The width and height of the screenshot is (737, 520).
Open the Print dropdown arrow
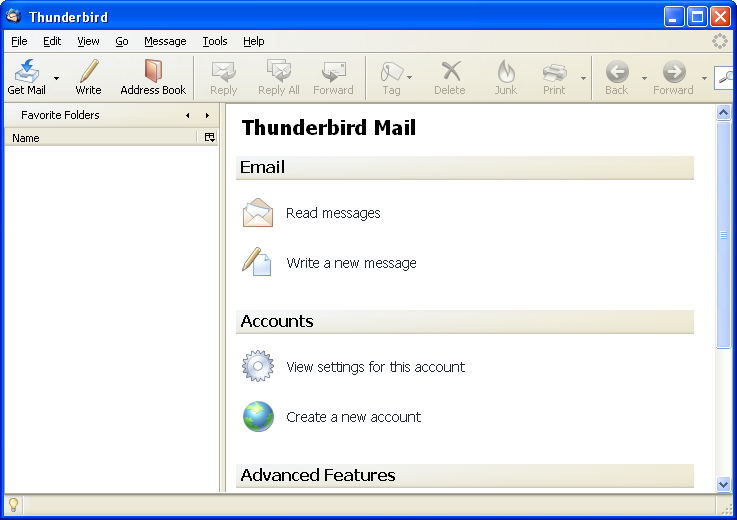coord(583,78)
